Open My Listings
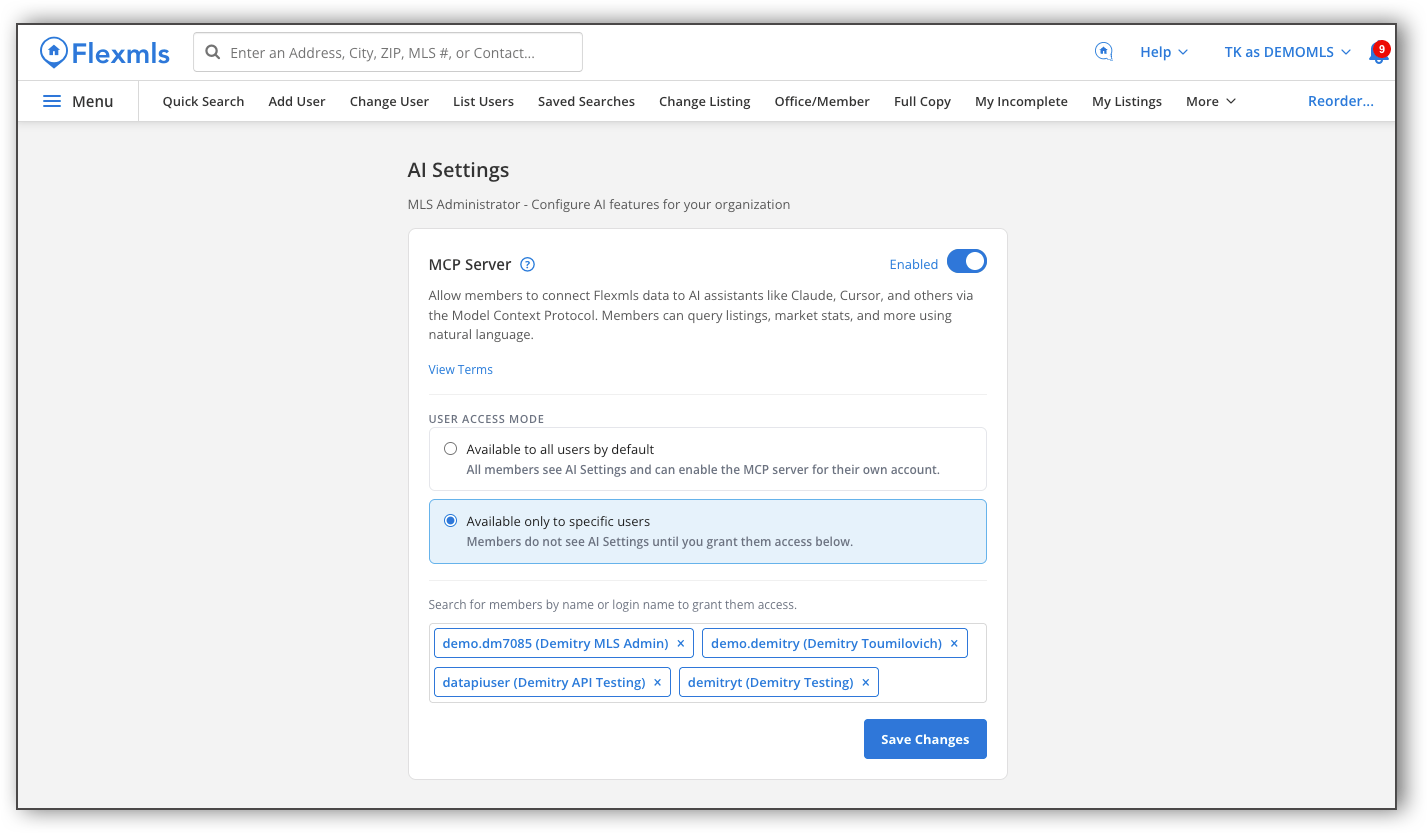 [x=1127, y=101]
